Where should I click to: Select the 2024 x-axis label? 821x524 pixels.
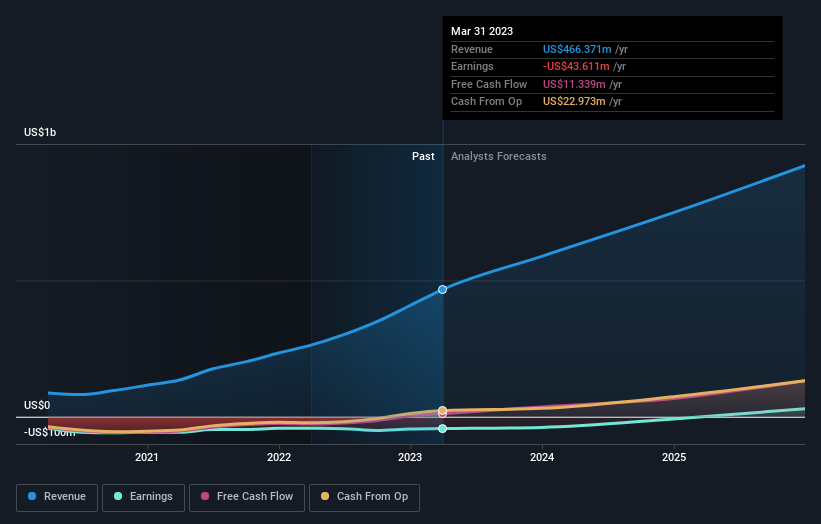[542, 457]
